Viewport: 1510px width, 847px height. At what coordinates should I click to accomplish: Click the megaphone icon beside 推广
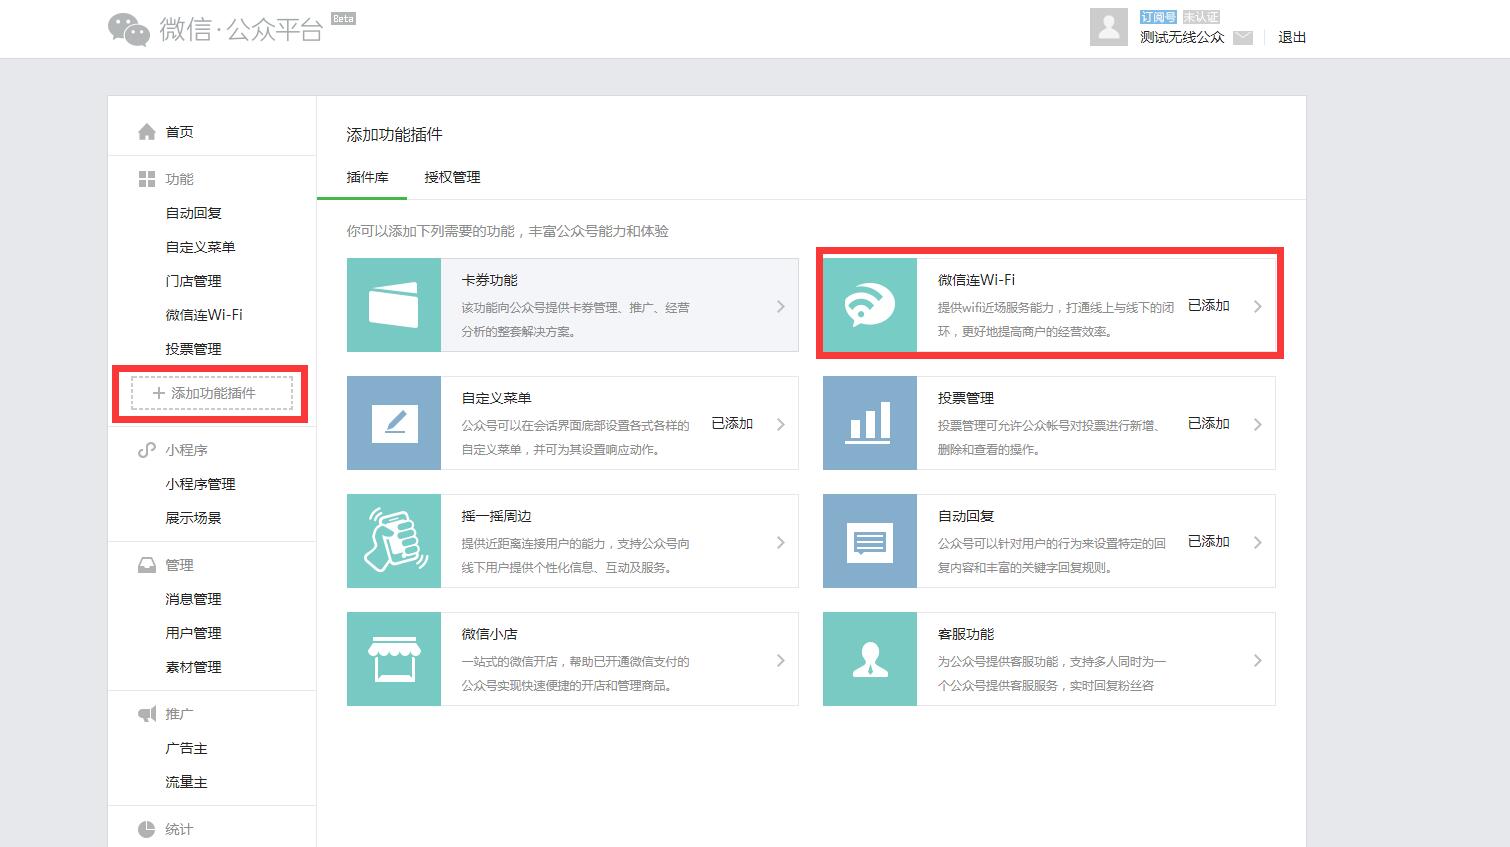[x=147, y=714]
